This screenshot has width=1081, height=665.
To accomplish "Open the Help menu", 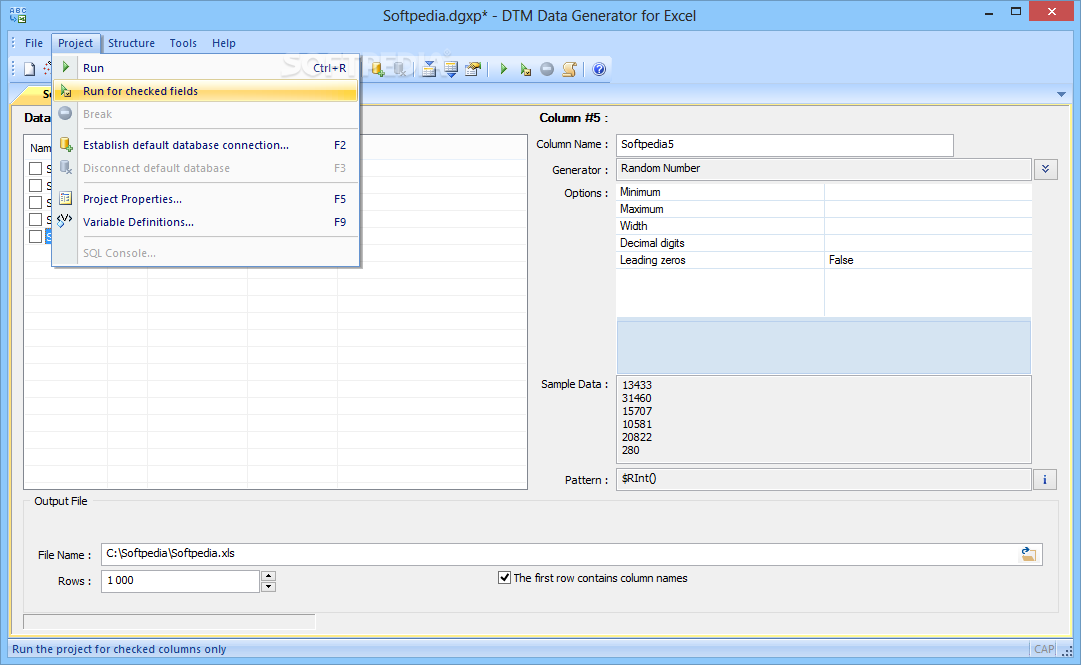I will [x=223, y=43].
